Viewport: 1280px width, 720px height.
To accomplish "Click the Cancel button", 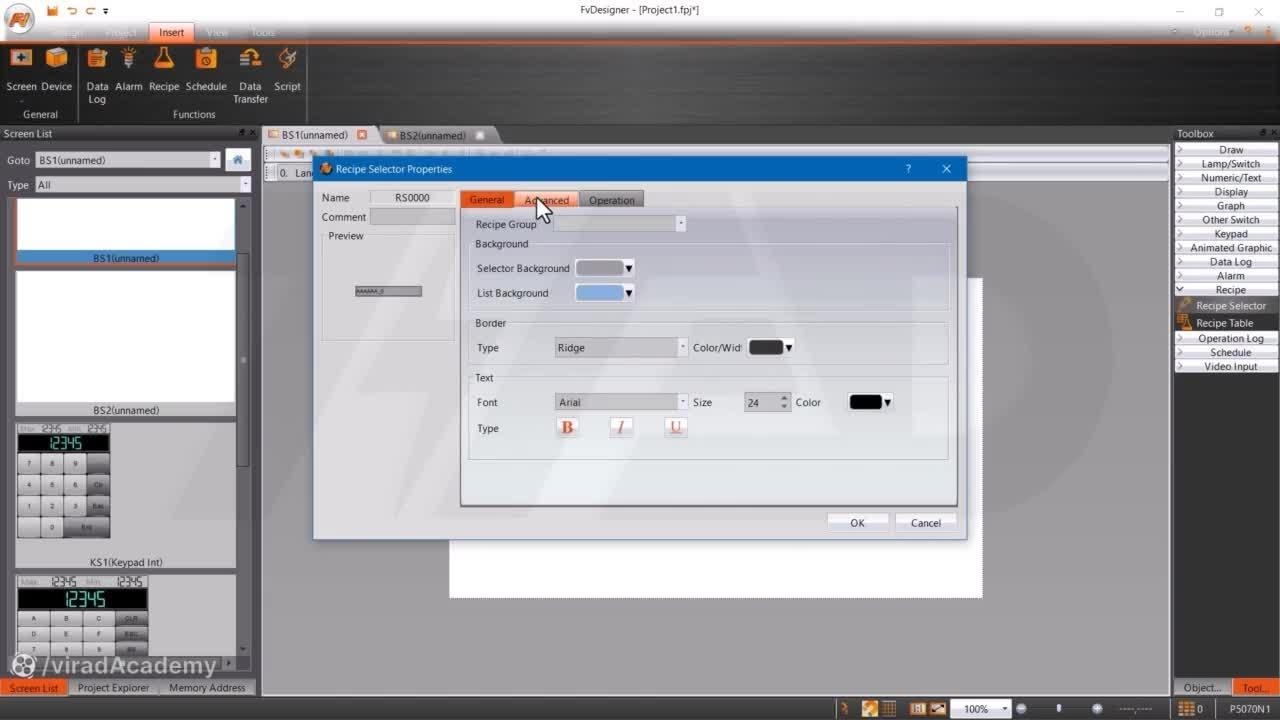I will pos(925,523).
